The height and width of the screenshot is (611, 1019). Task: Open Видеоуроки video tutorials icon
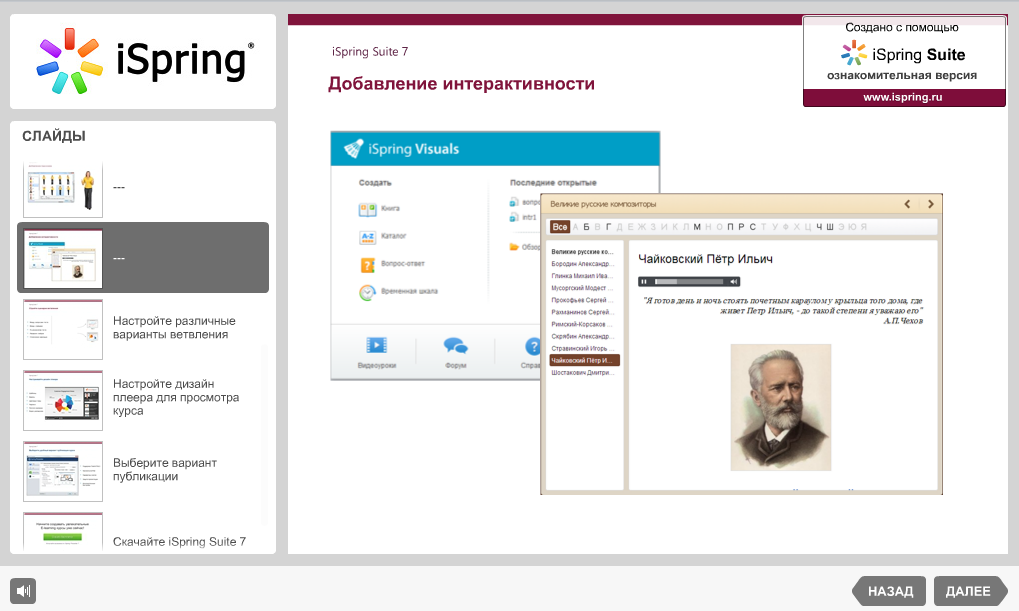(x=376, y=345)
